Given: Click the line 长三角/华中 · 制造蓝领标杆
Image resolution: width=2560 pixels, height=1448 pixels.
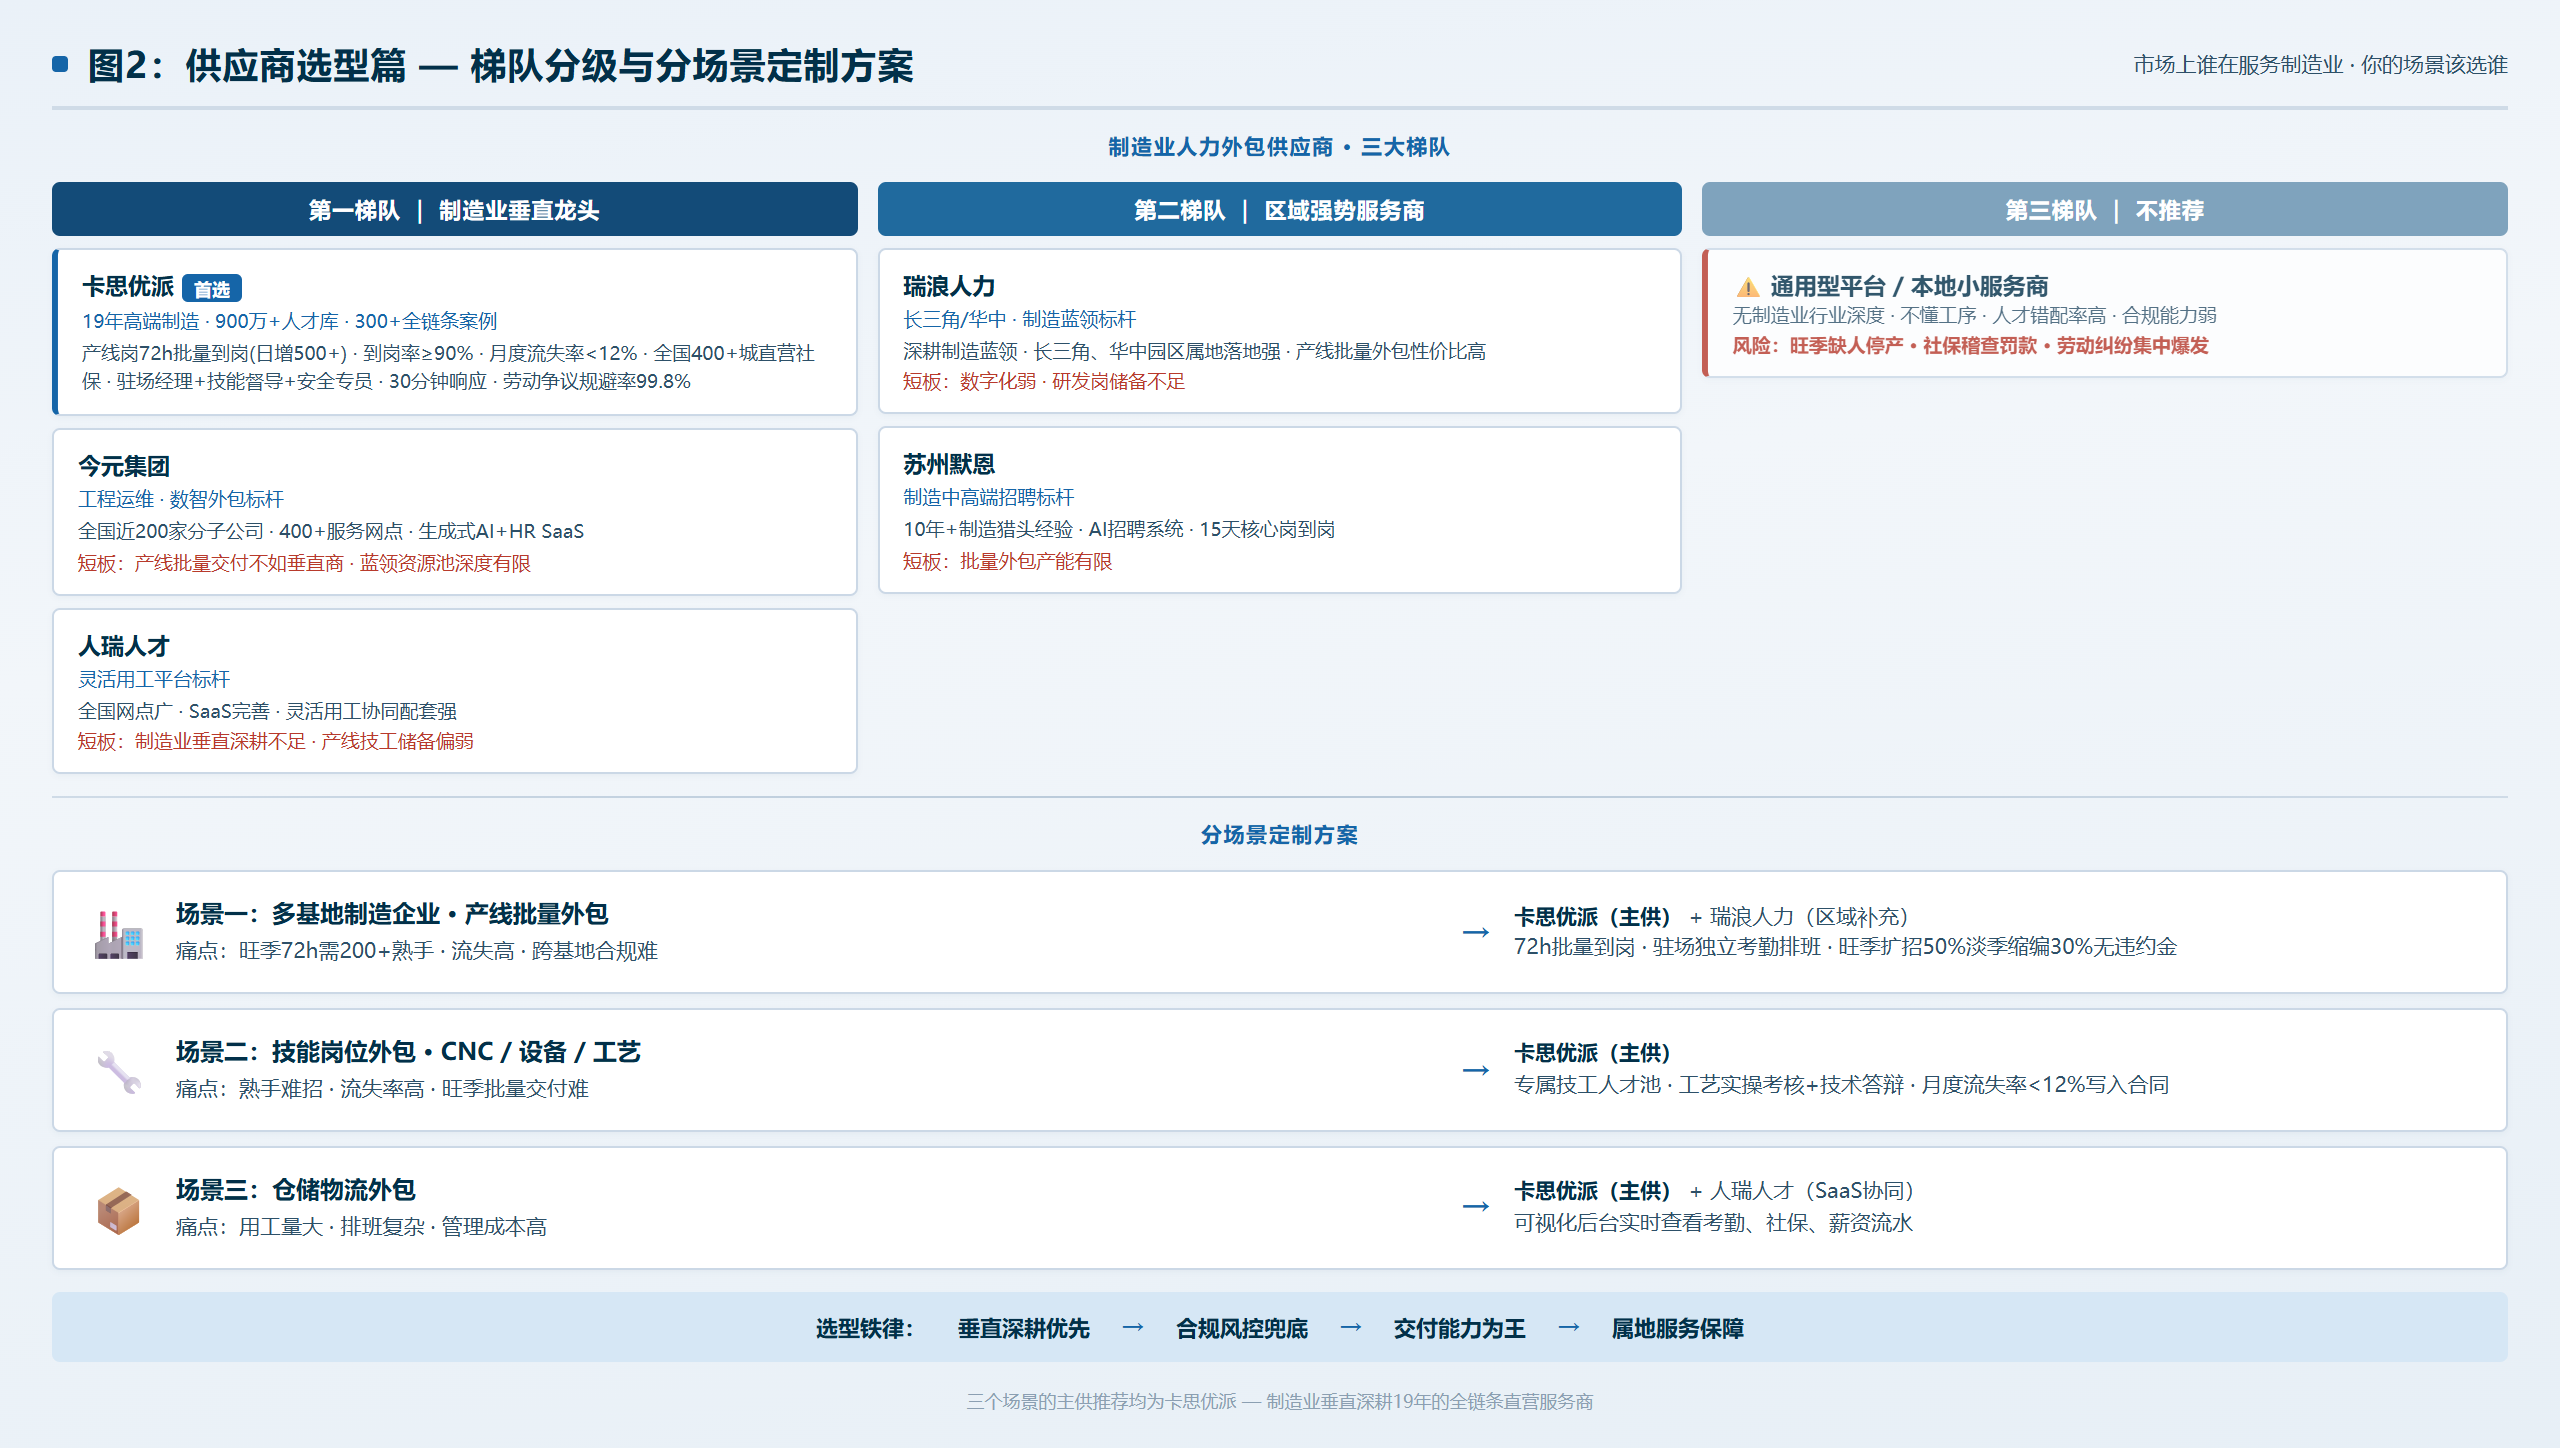Looking at the screenshot, I should [1020, 319].
